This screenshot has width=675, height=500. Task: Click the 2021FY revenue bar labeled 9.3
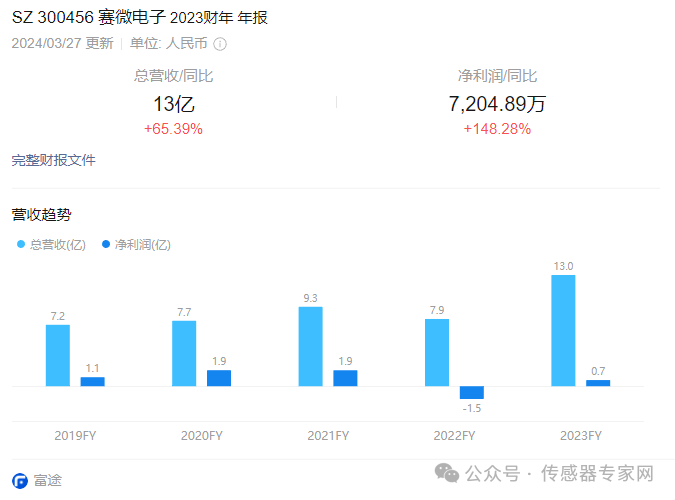[x=310, y=346]
